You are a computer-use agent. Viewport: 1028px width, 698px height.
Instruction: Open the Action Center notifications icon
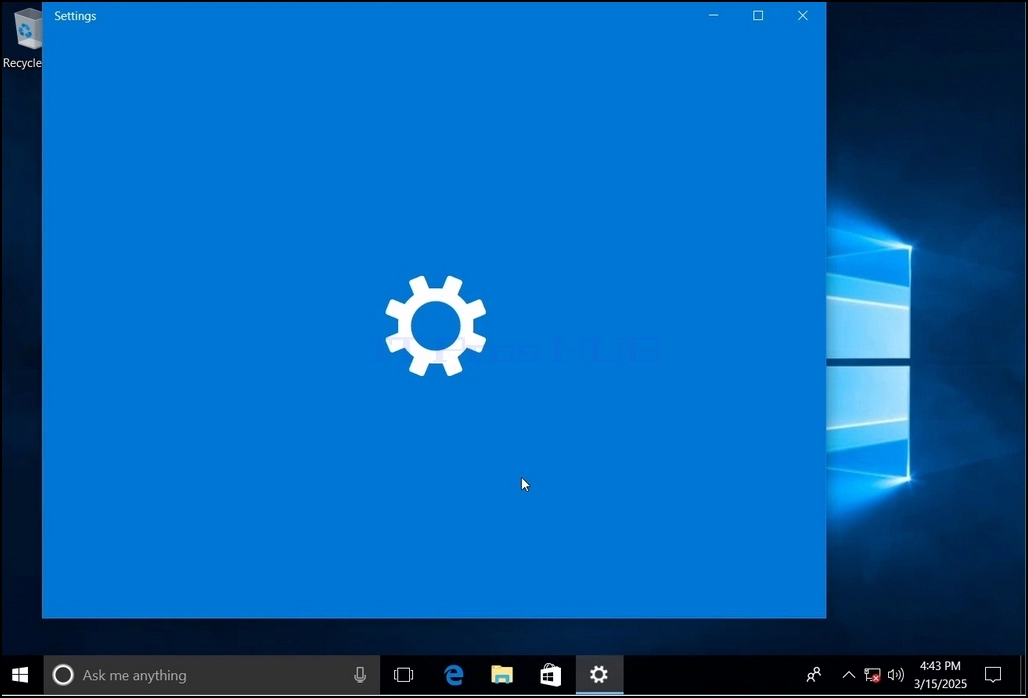[993, 674]
